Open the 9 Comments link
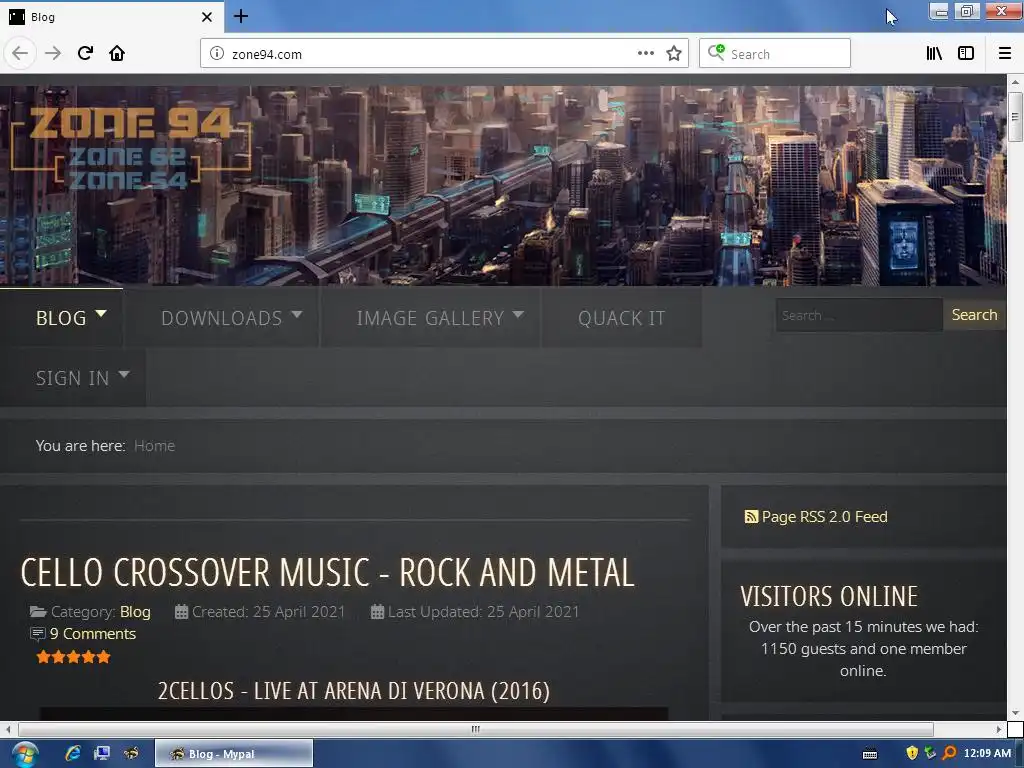 coord(93,634)
